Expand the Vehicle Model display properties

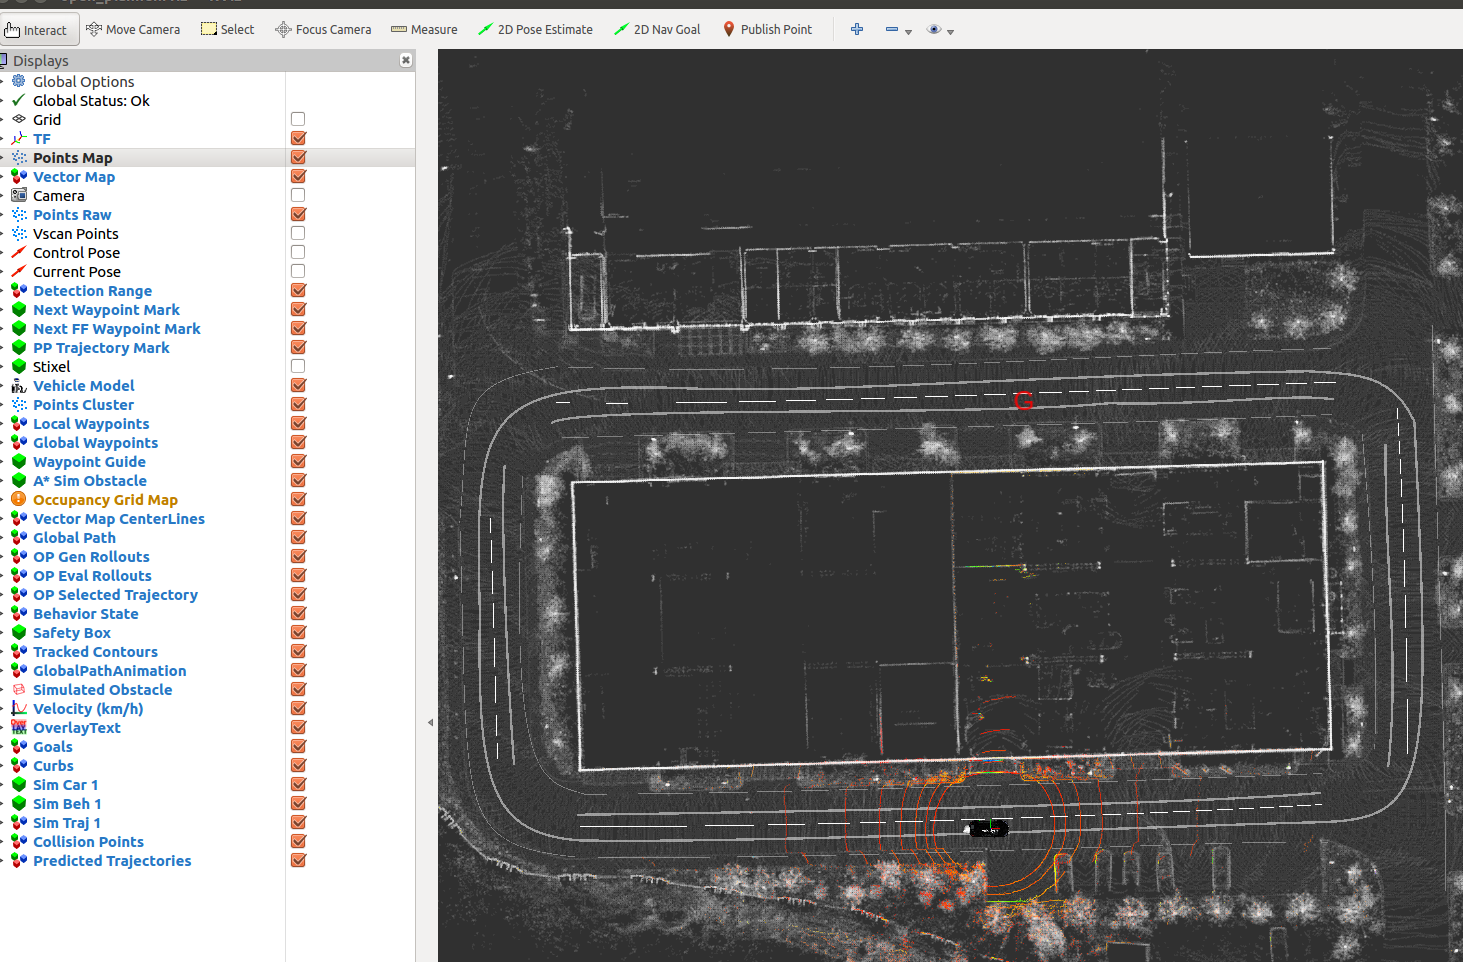point(6,385)
